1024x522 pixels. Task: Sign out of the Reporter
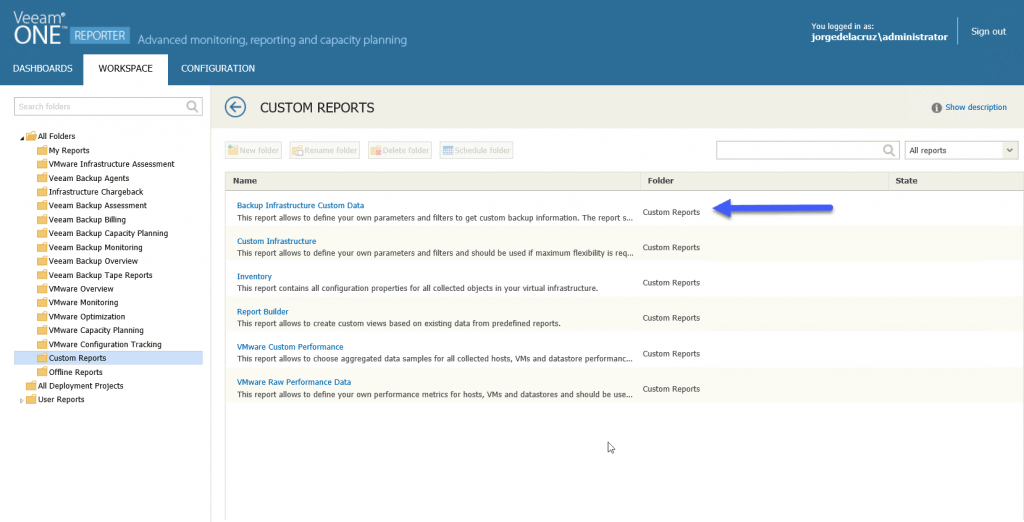(x=988, y=31)
